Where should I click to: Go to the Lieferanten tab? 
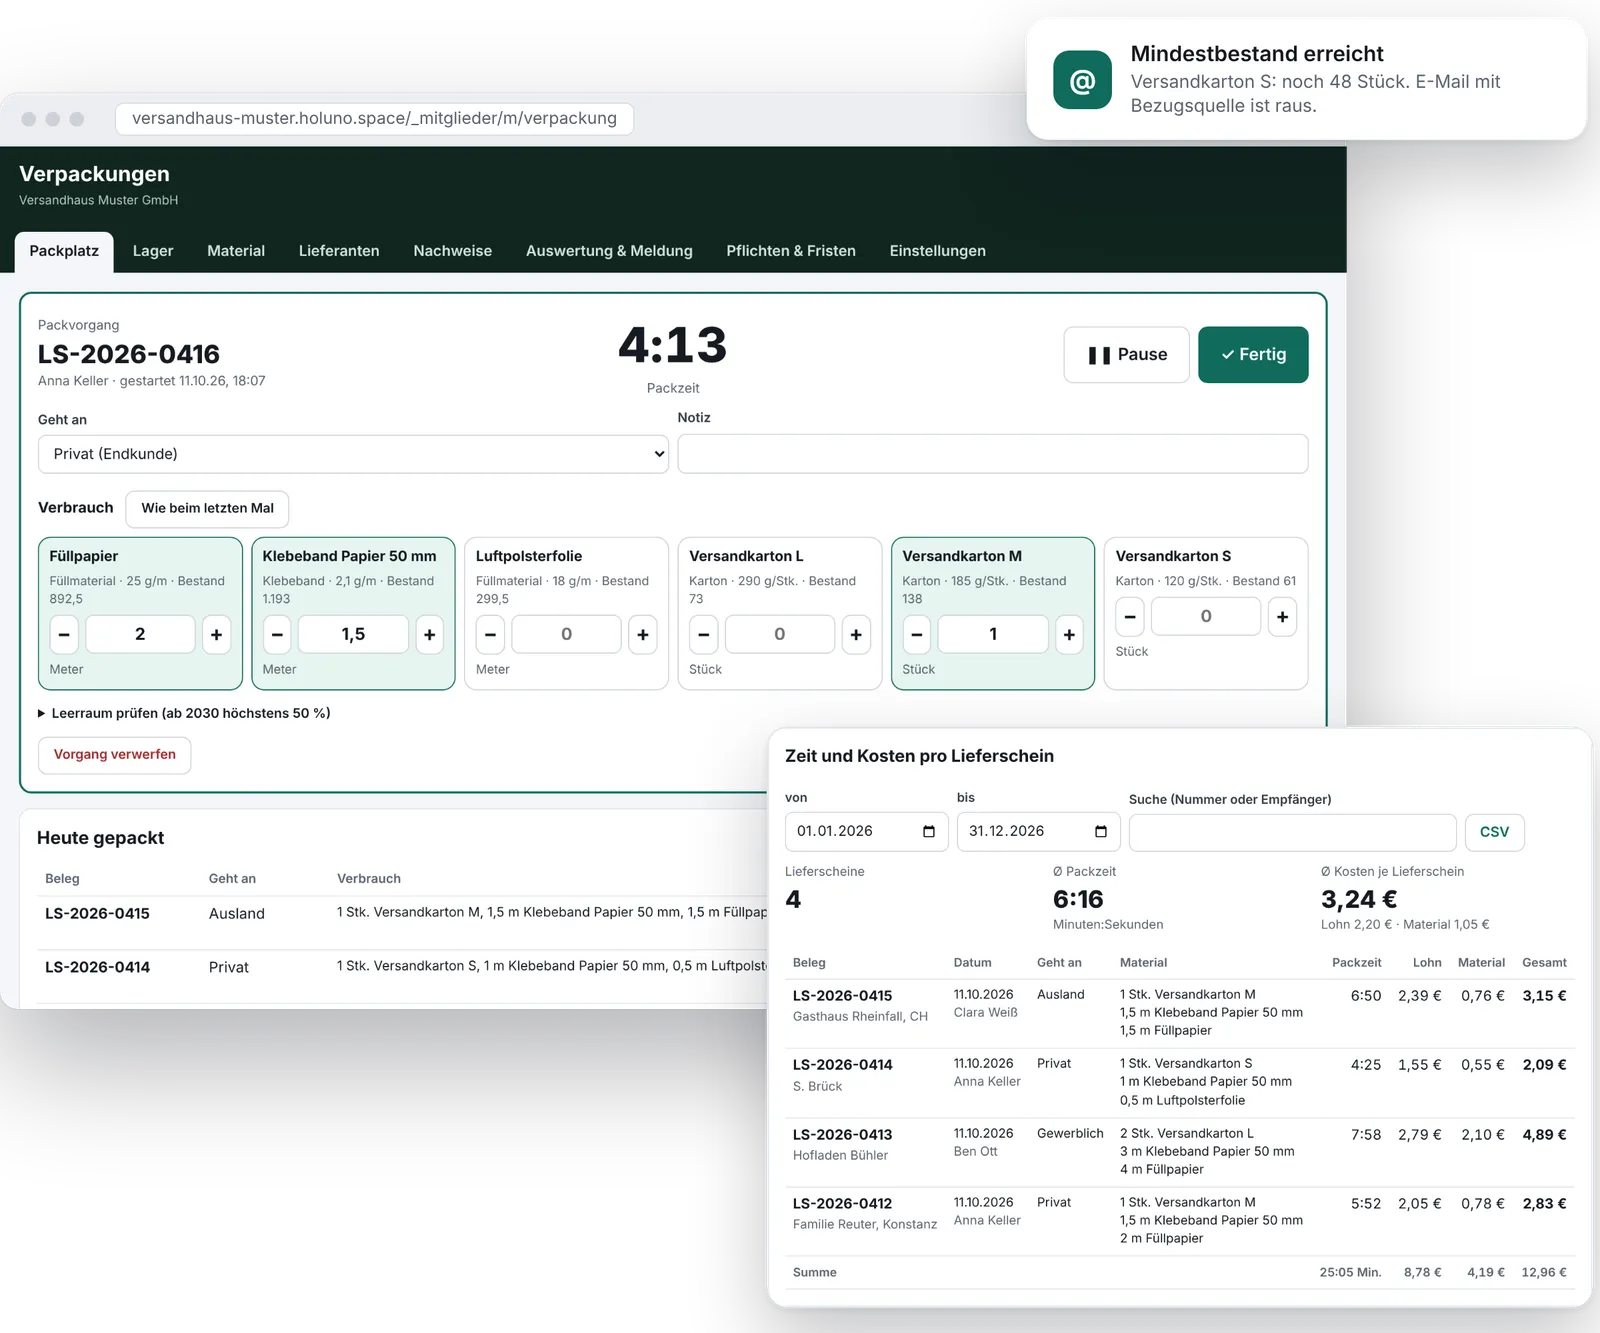(x=339, y=251)
